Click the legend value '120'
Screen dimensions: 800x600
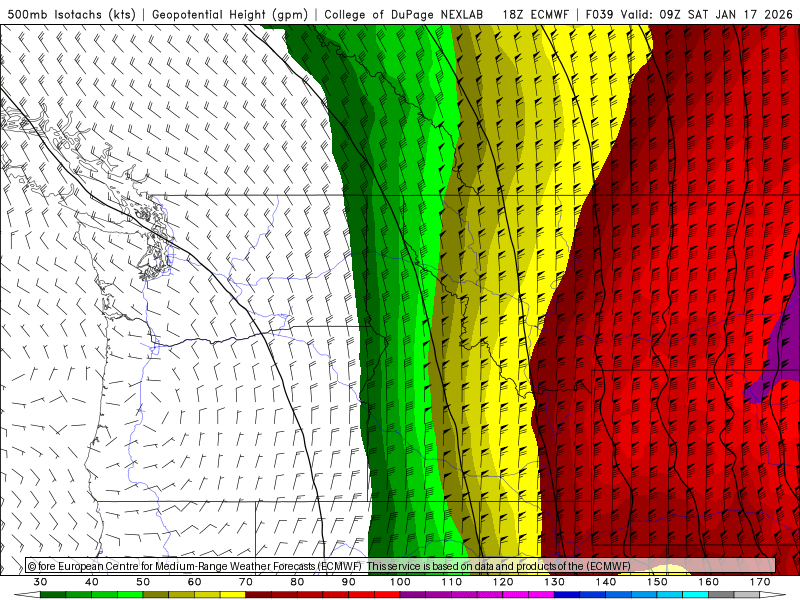coord(503,582)
